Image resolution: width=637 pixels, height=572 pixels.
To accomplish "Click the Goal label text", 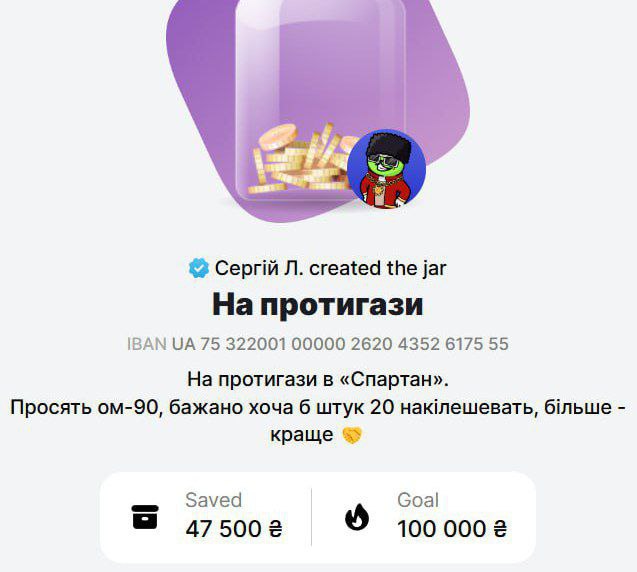I will point(418,500).
